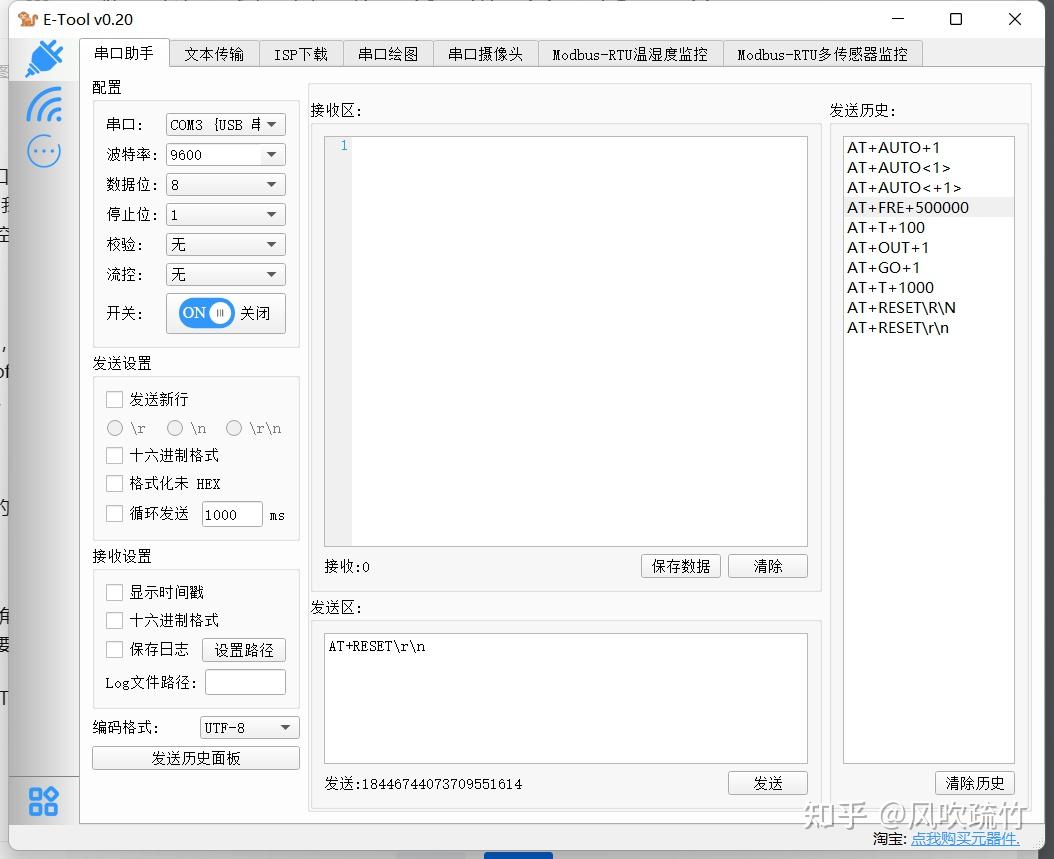Enable 循环发送 cyclic sending
Viewport: 1054px width, 859px height.
pyautogui.click(x=114, y=514)
